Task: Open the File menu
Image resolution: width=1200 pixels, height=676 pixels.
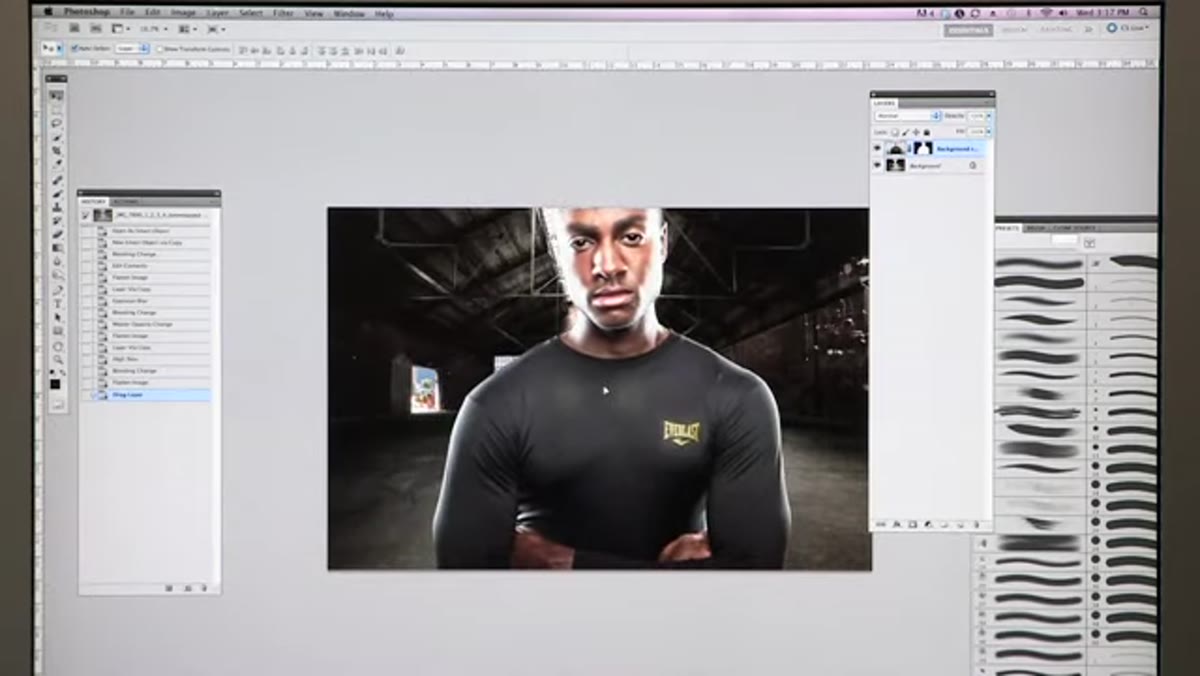Action: point(127,13)
